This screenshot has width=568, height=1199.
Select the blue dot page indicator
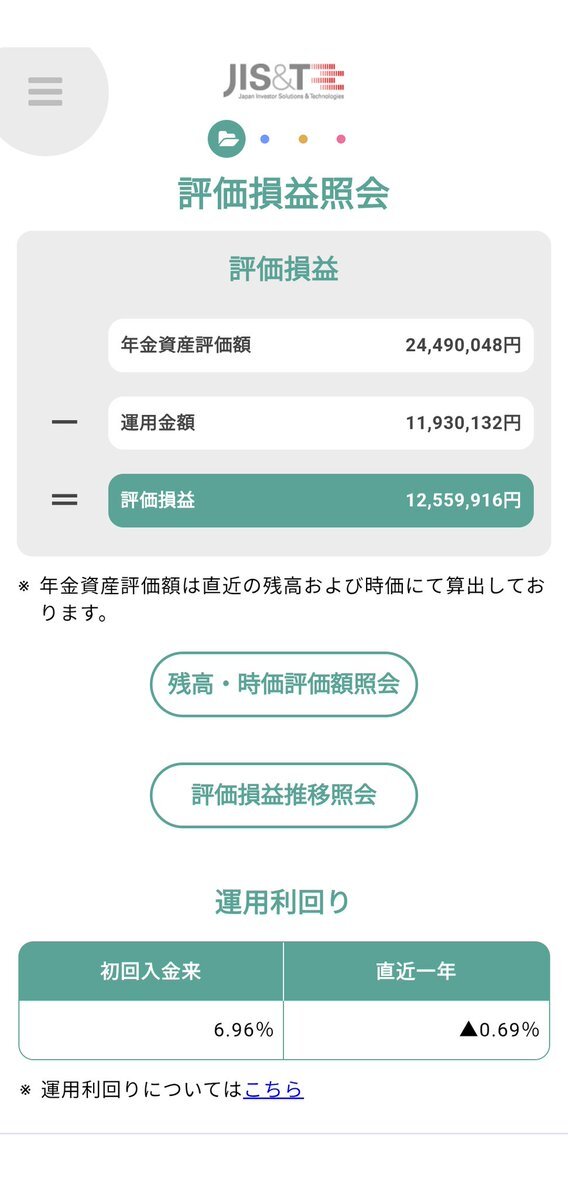pos(265,139)
